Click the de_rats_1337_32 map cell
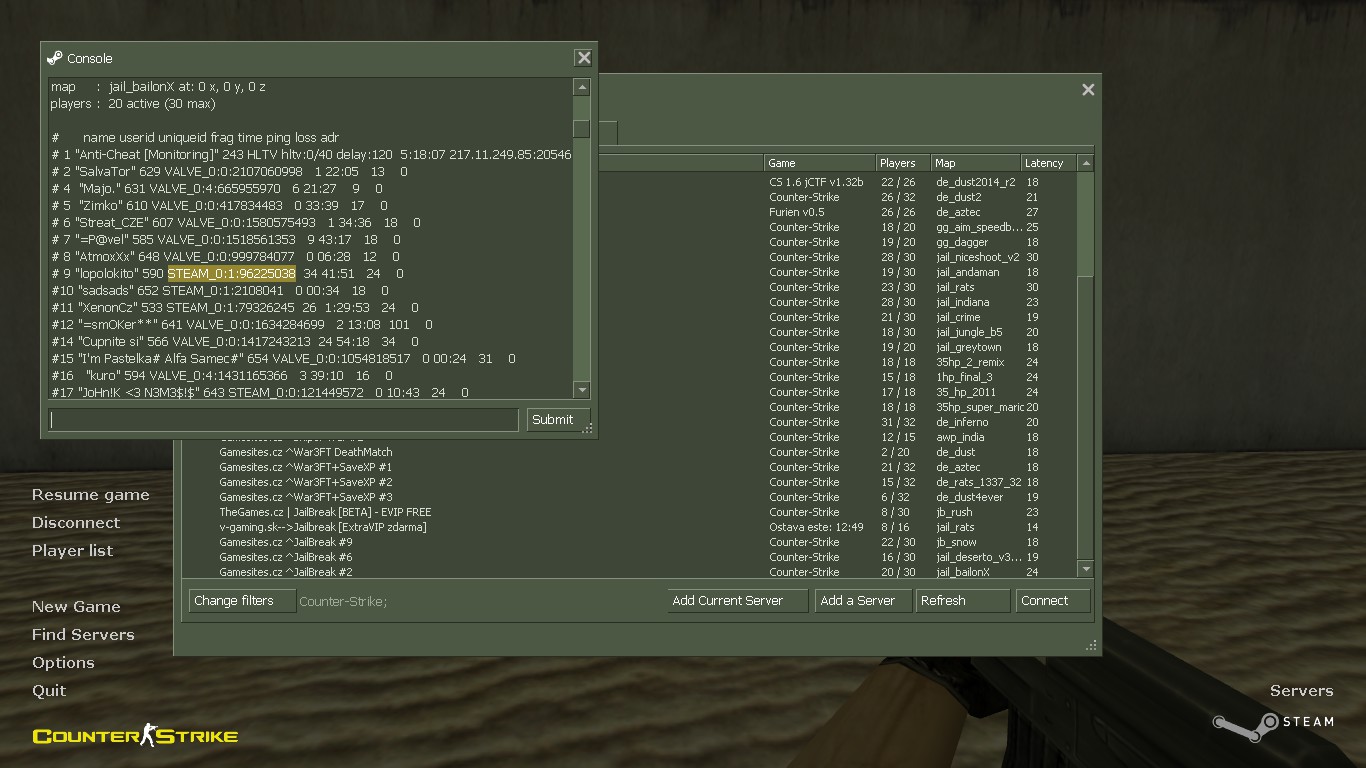 coord(979,482)
